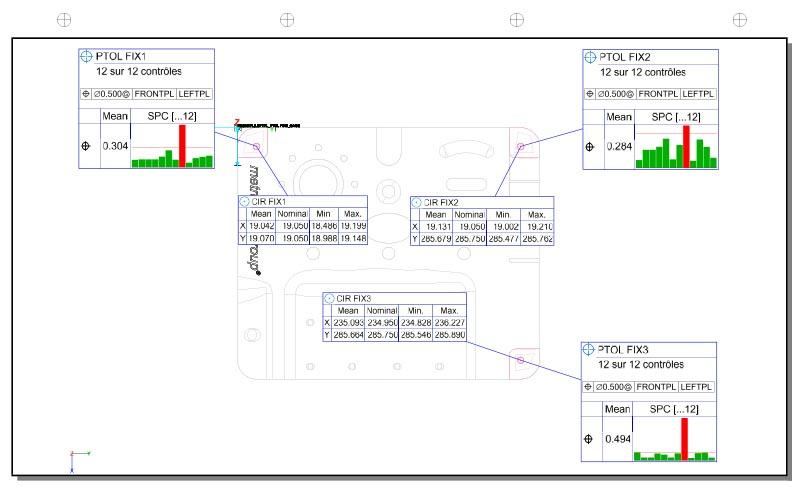This screenshot has width=799, height=487.
Task: Click the position tolerance icon beside PTOL FIX2
Action: pyautogui.click(x=590, y=57)
